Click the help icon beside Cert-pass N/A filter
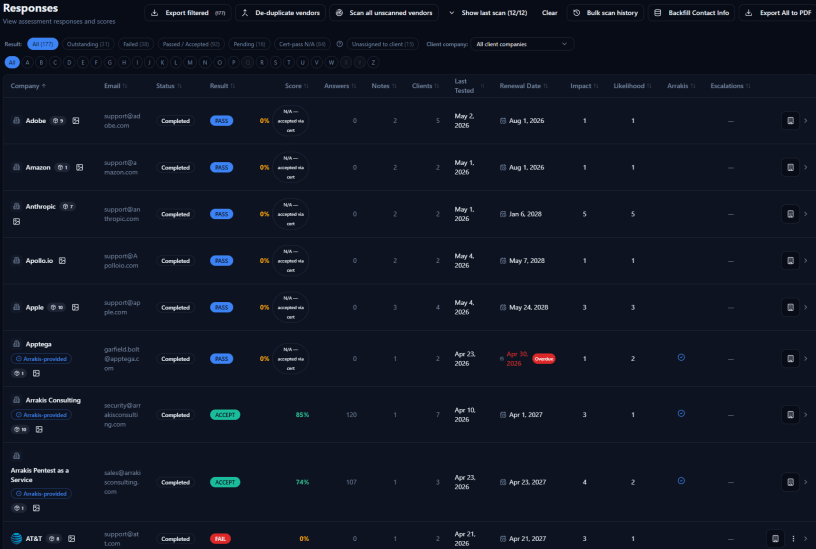Image resolution: width=816 pixels, height=549 pixels. [339, 44]
